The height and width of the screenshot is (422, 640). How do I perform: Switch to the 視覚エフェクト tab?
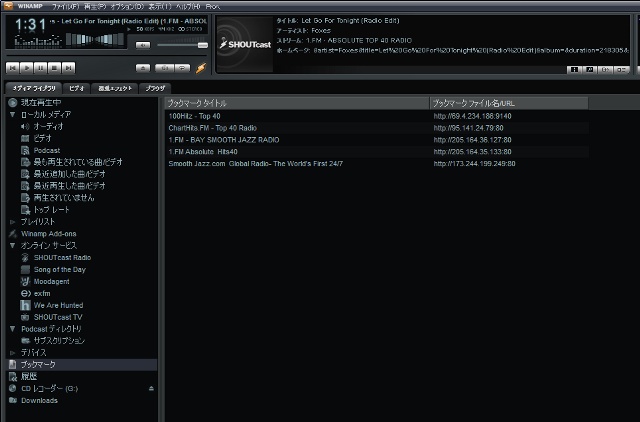tap(115, 88)
